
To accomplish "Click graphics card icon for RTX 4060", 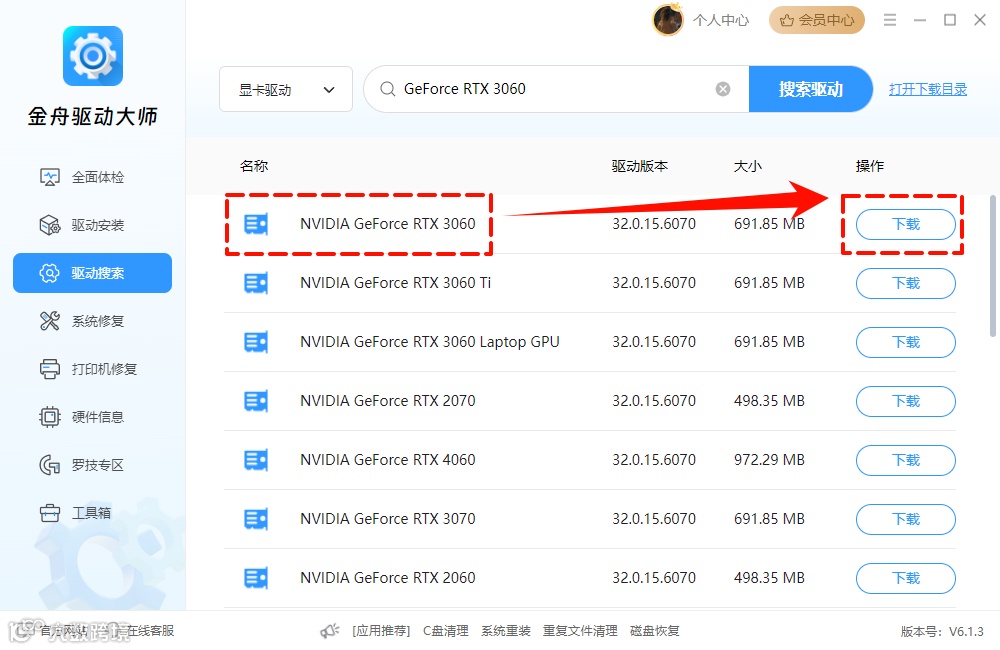I will tap(256, 460).
